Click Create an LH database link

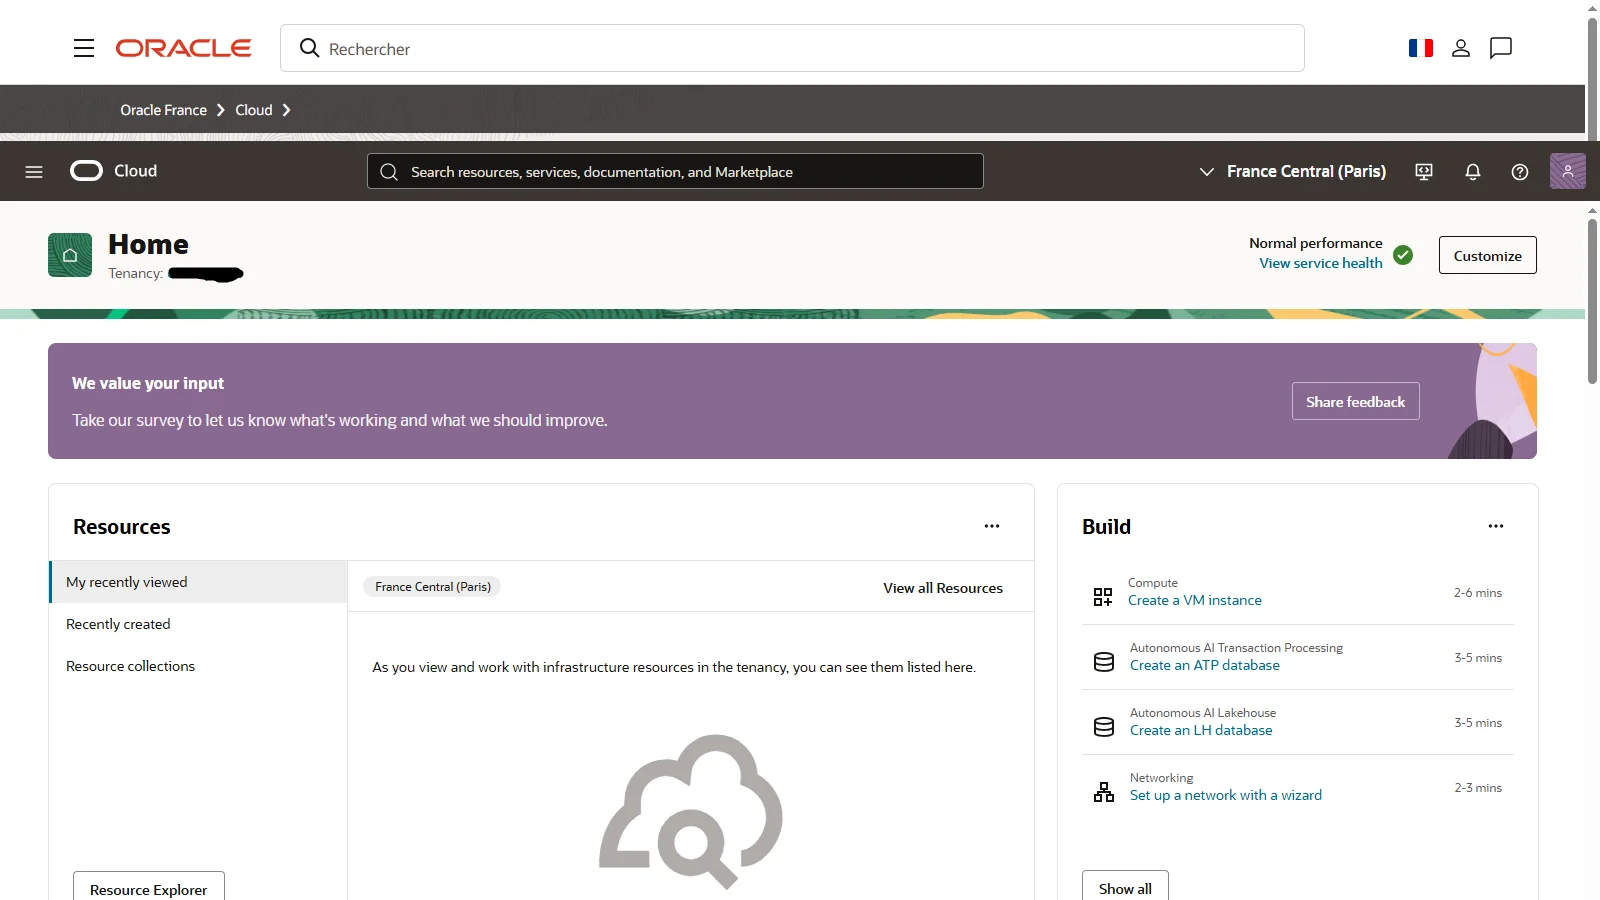click(1201, 730)
